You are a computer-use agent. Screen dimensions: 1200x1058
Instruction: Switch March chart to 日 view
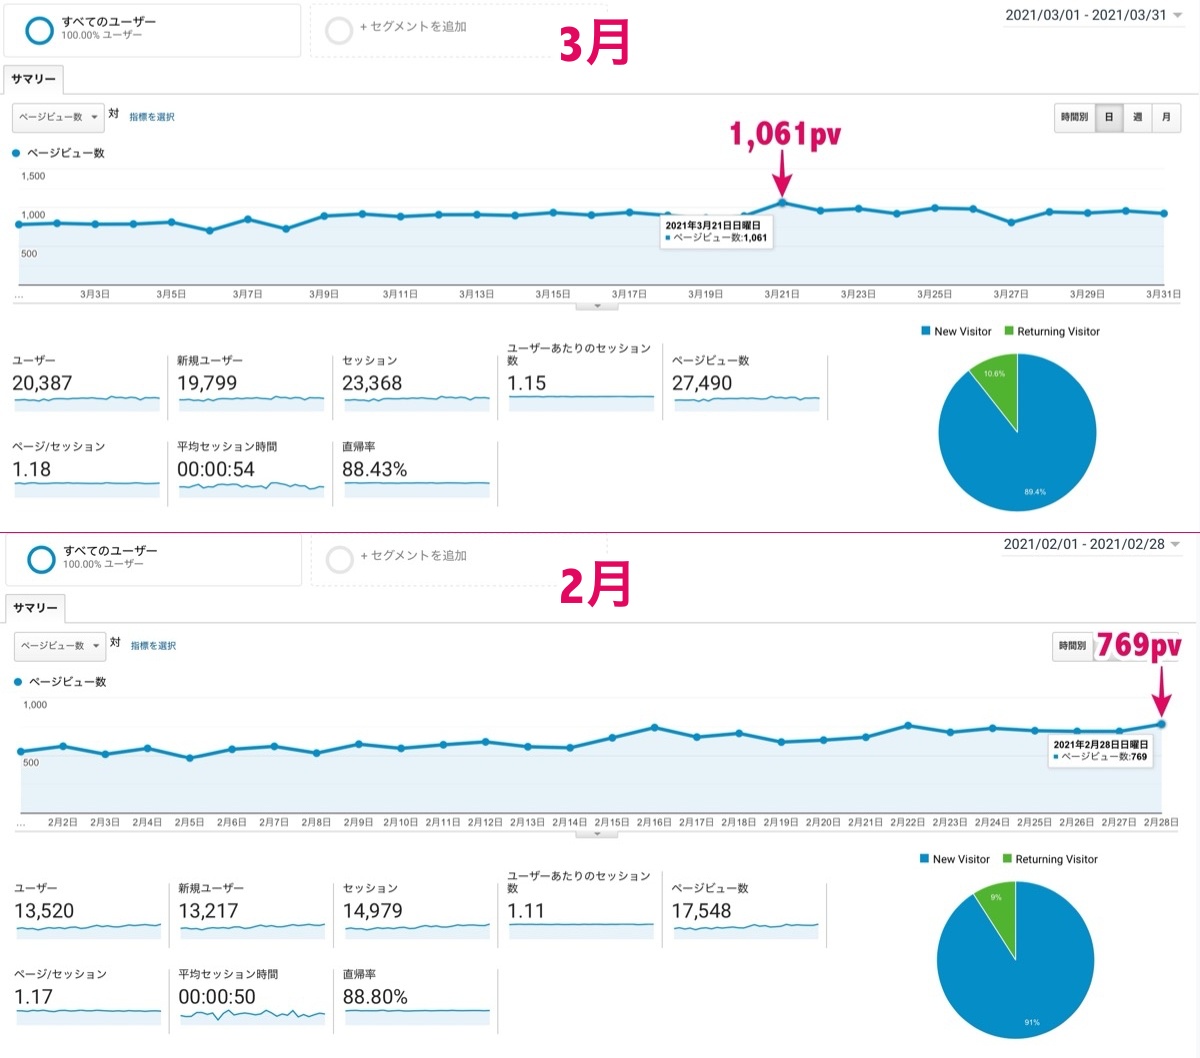point(1108,117)
